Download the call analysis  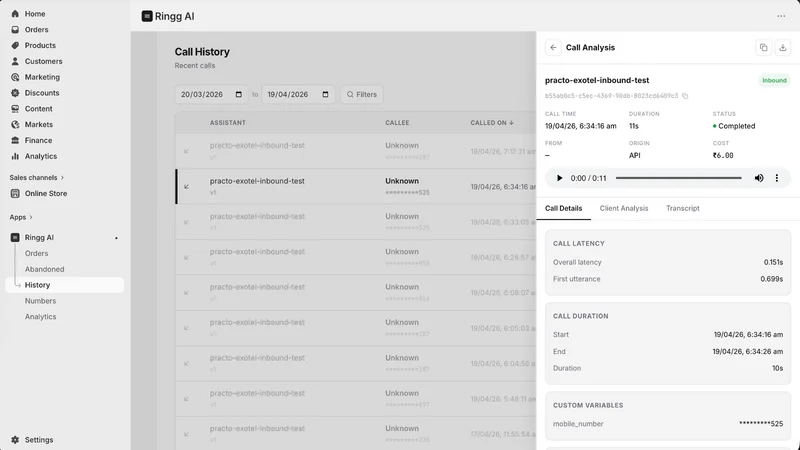783,47
